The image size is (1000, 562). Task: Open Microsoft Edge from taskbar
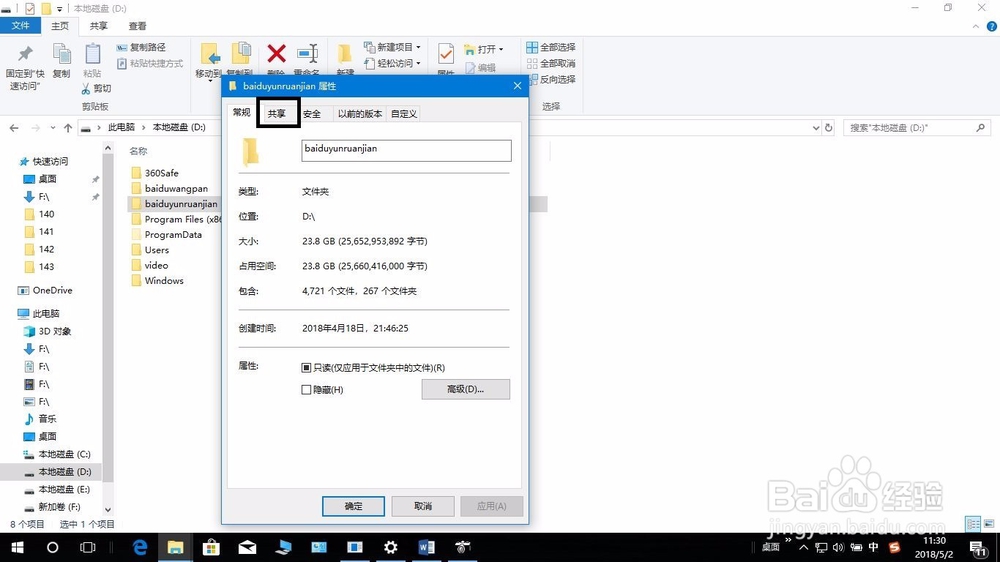point(140,547)
